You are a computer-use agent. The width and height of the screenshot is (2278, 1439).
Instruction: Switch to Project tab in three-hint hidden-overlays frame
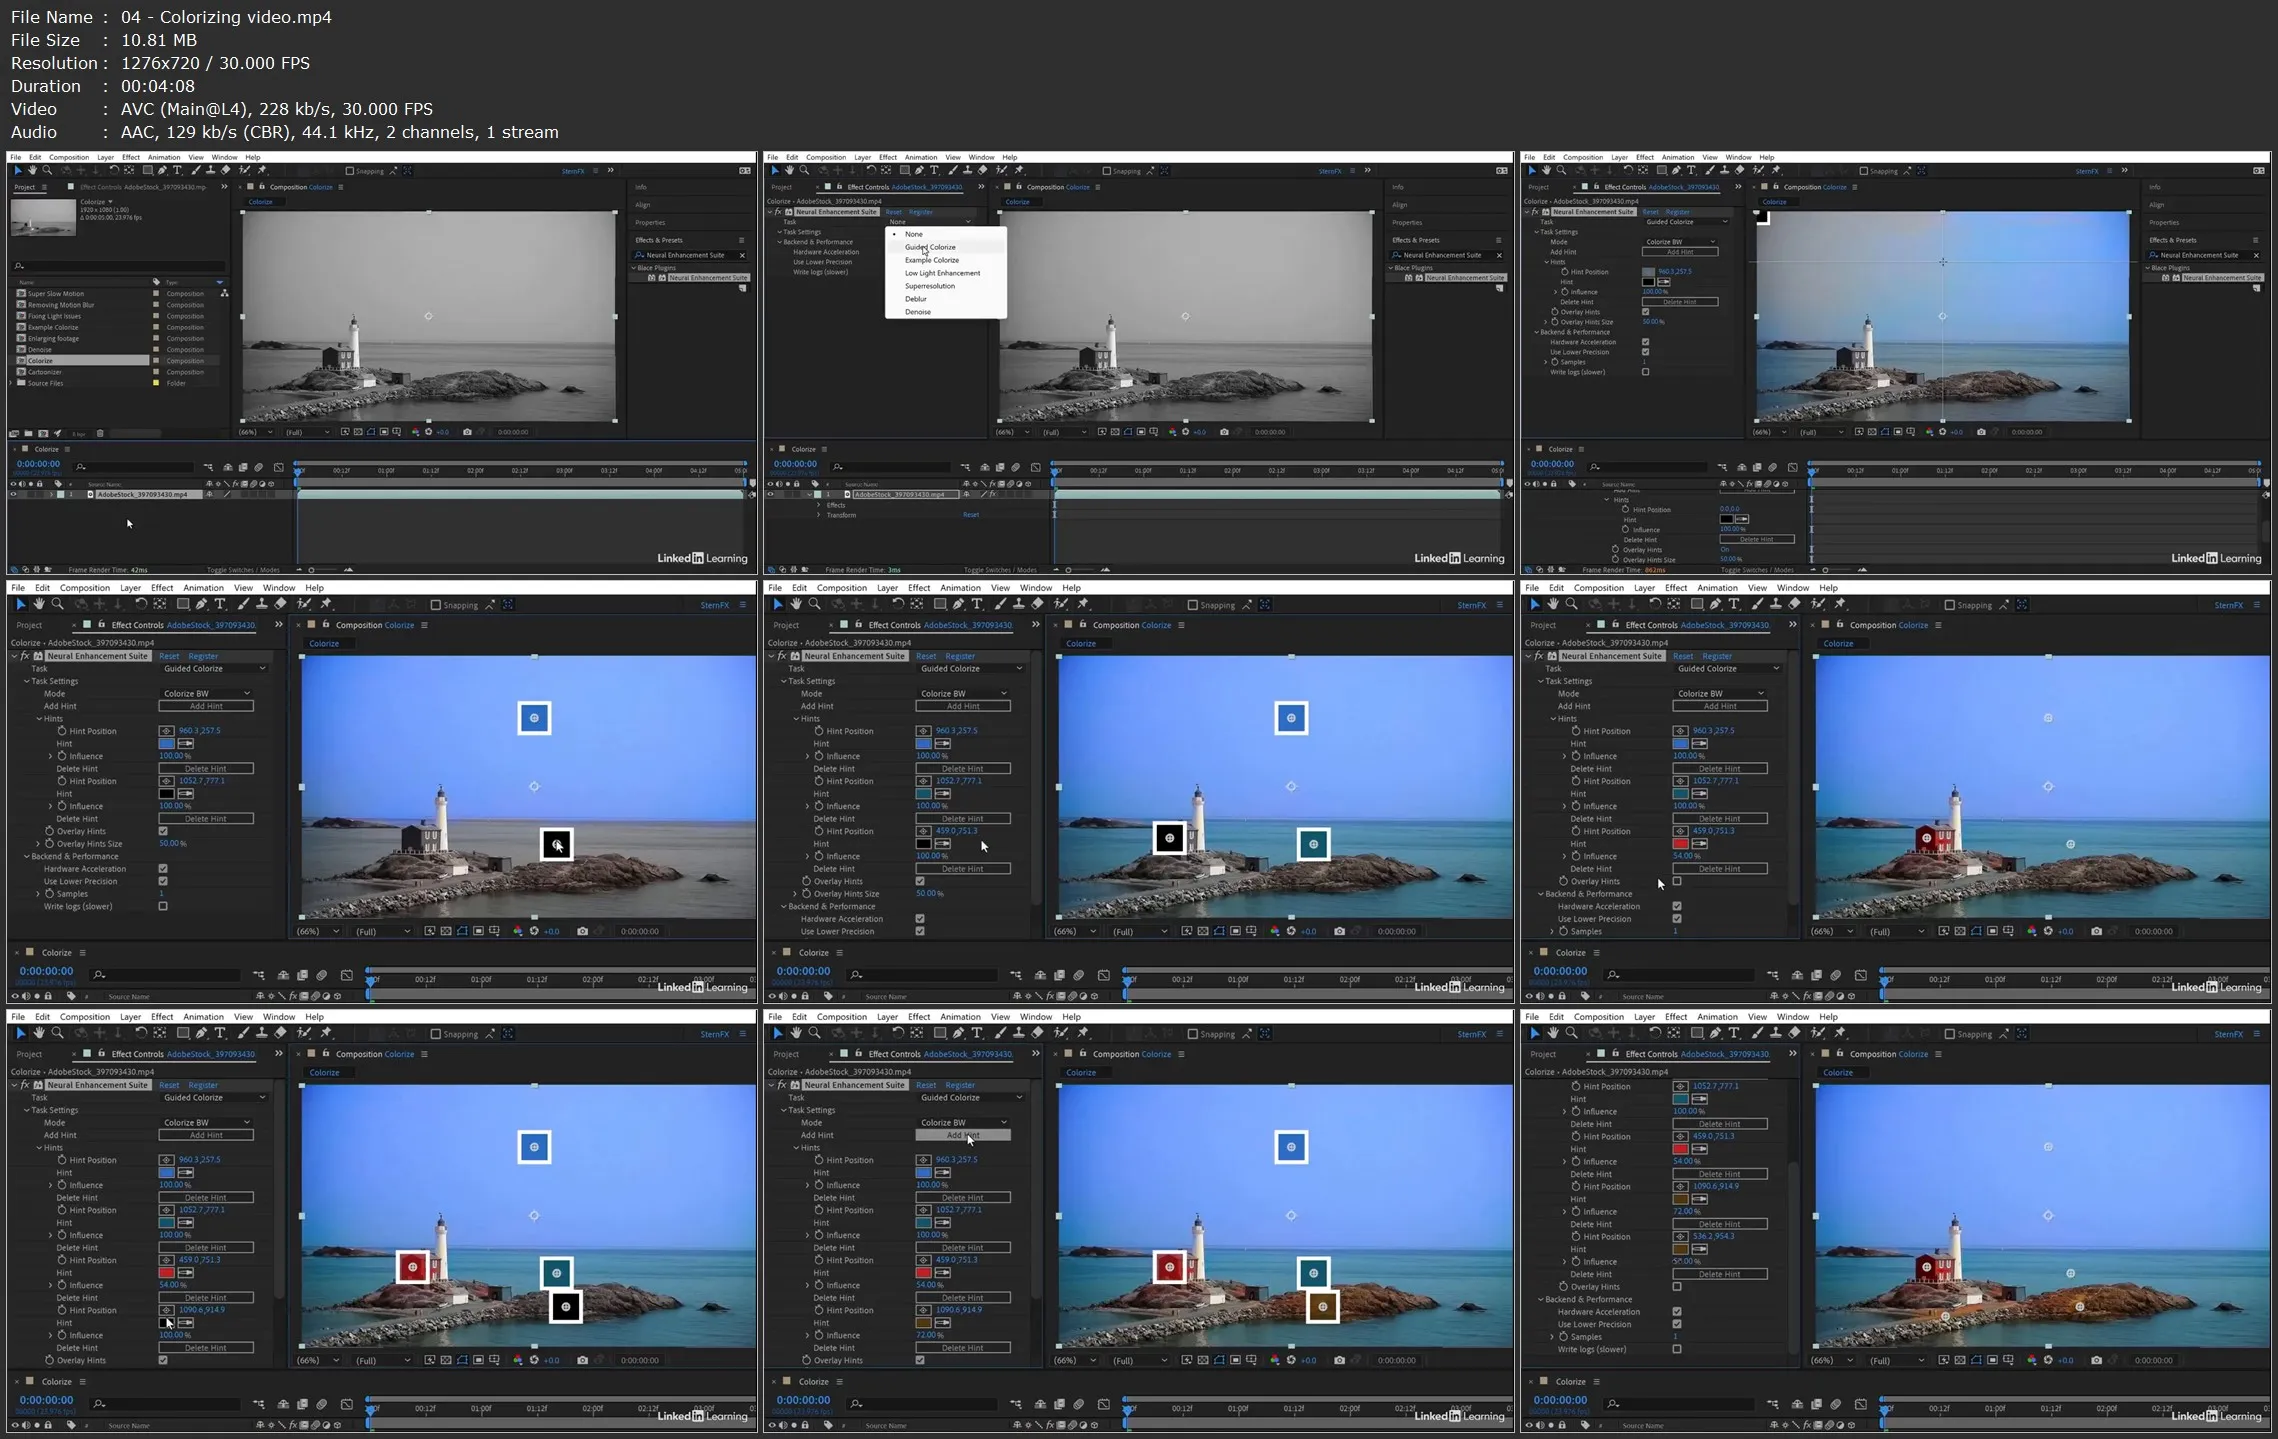[1543, 625]
